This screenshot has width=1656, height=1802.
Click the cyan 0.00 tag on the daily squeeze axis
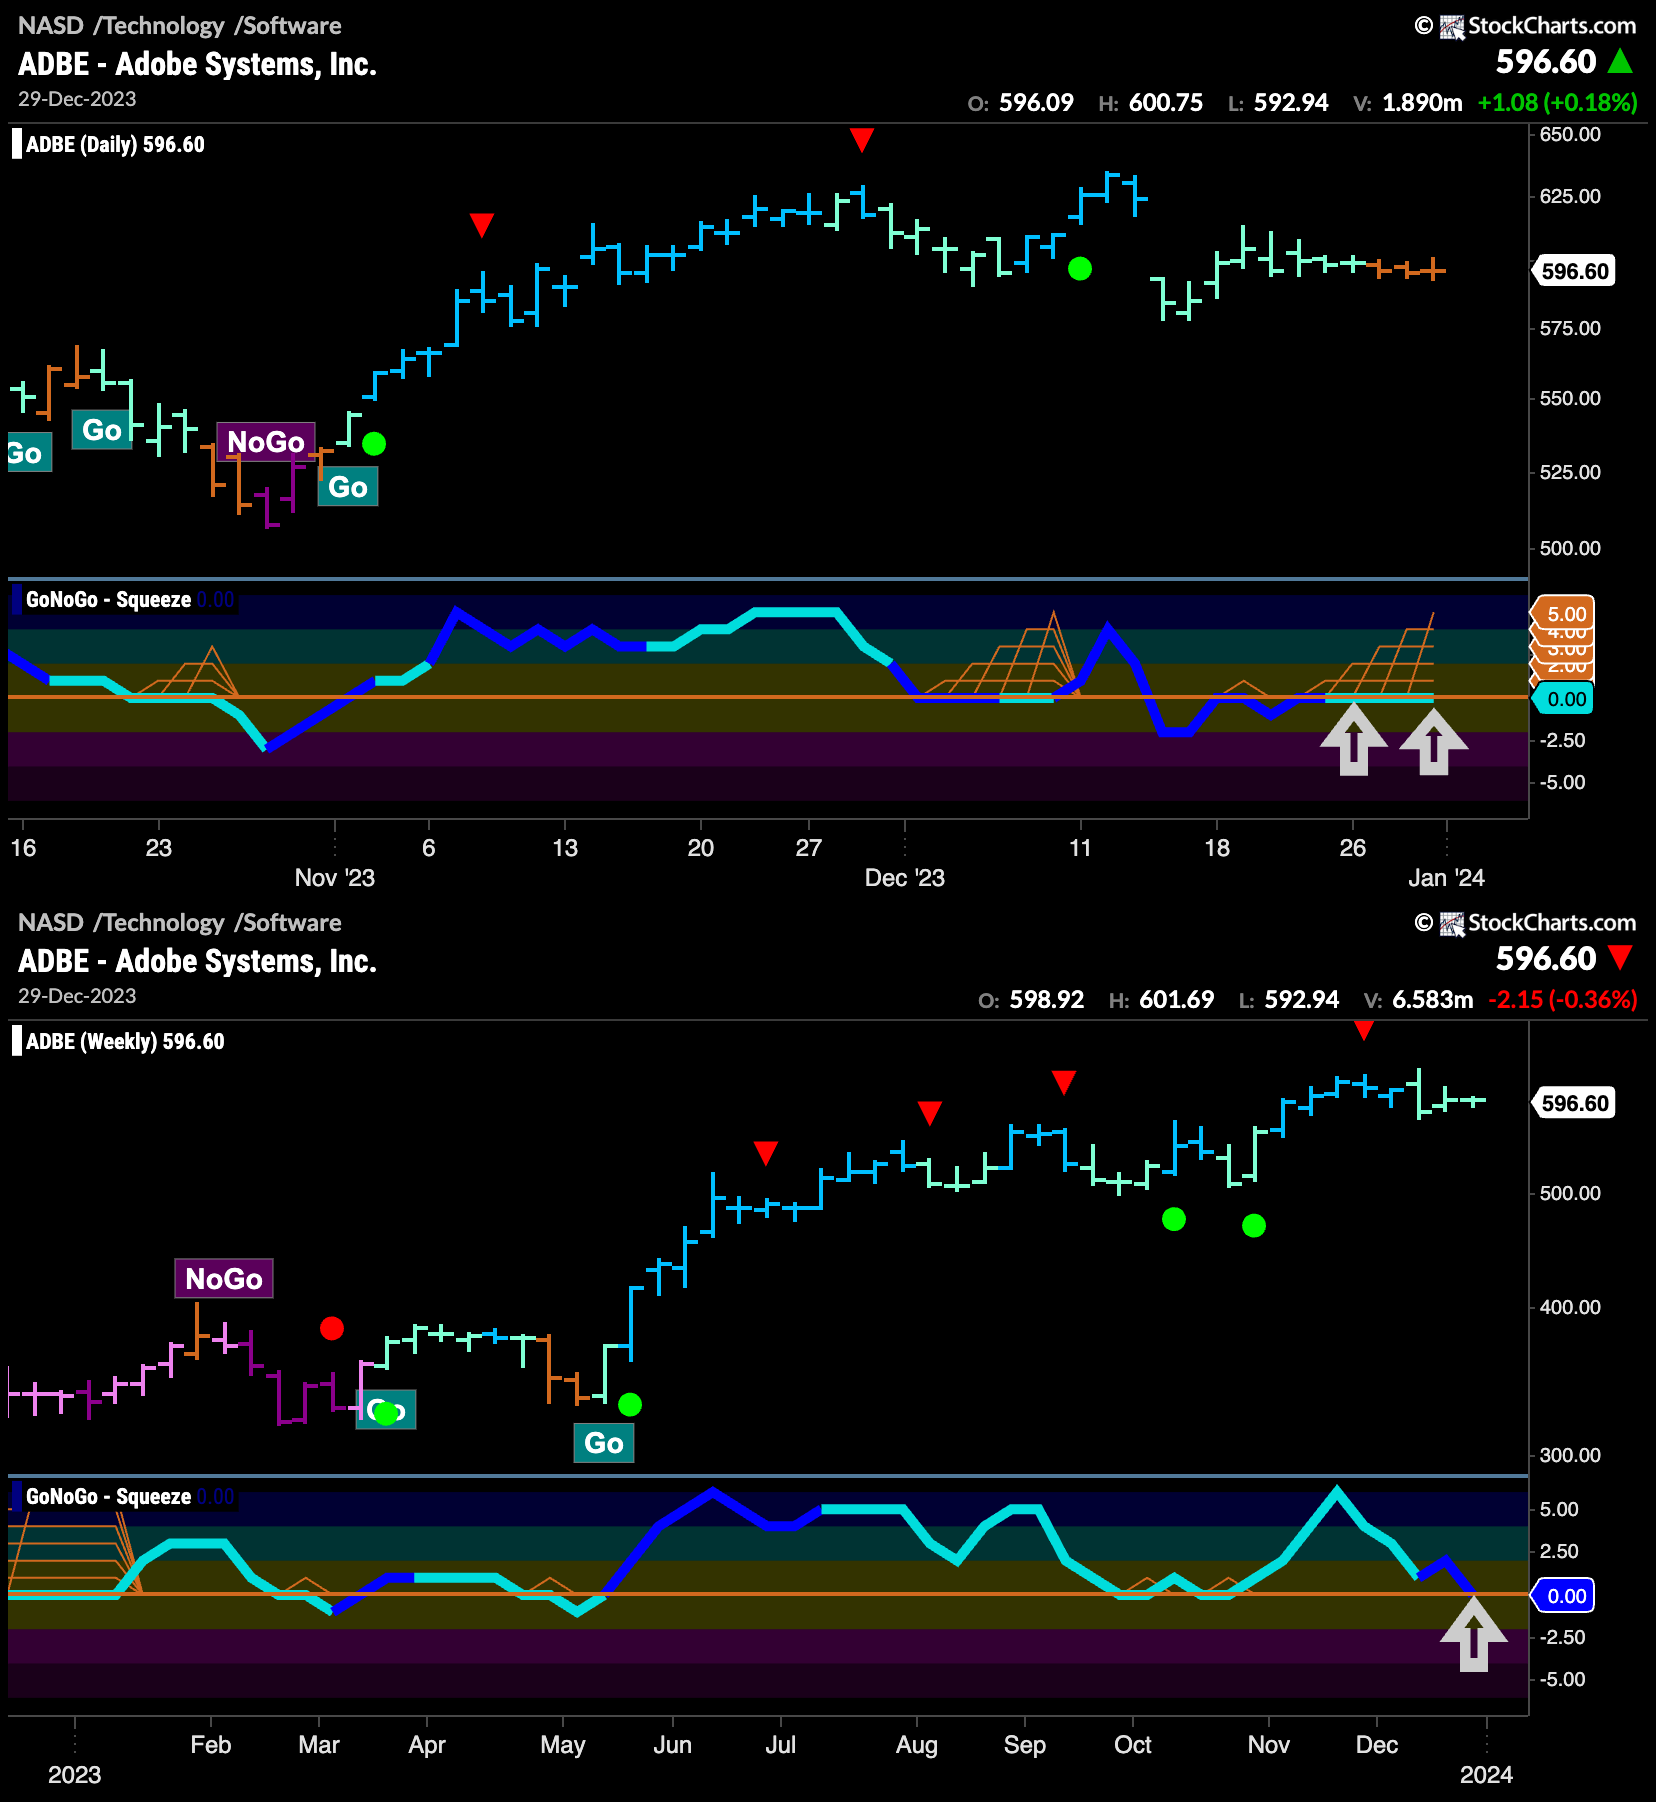pyautogui.click(x=1563, y=699)
